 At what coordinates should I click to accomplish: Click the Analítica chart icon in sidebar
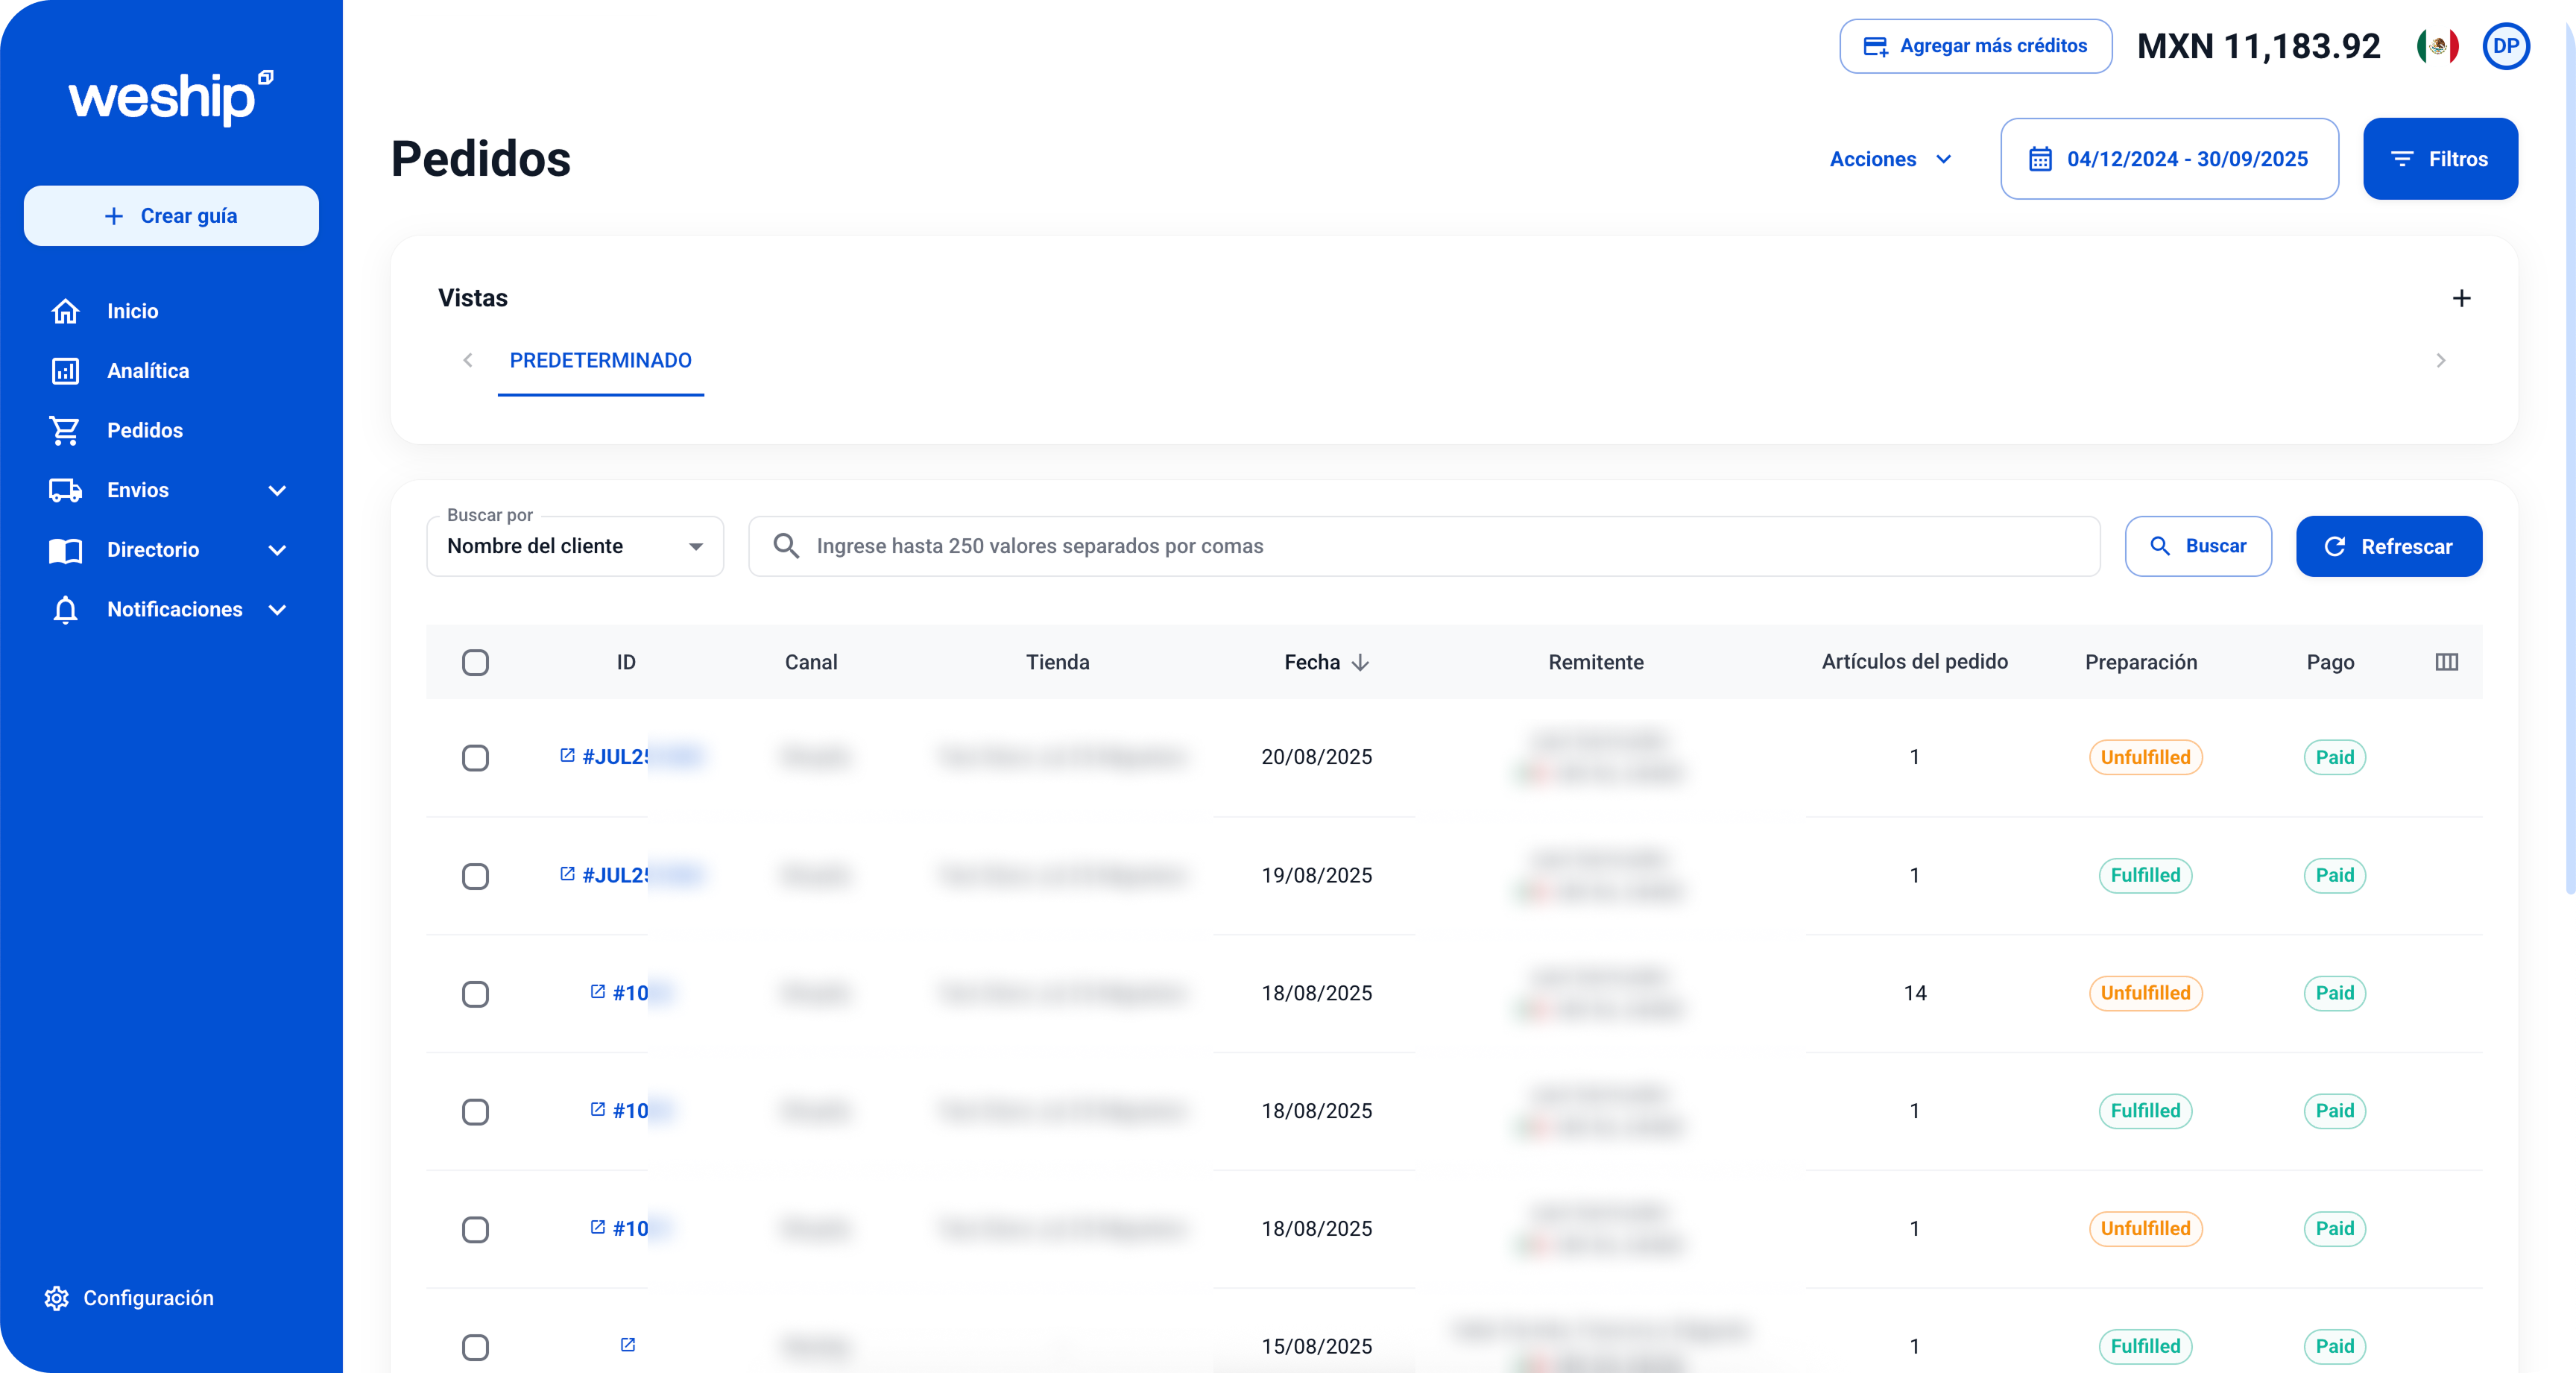66,371
